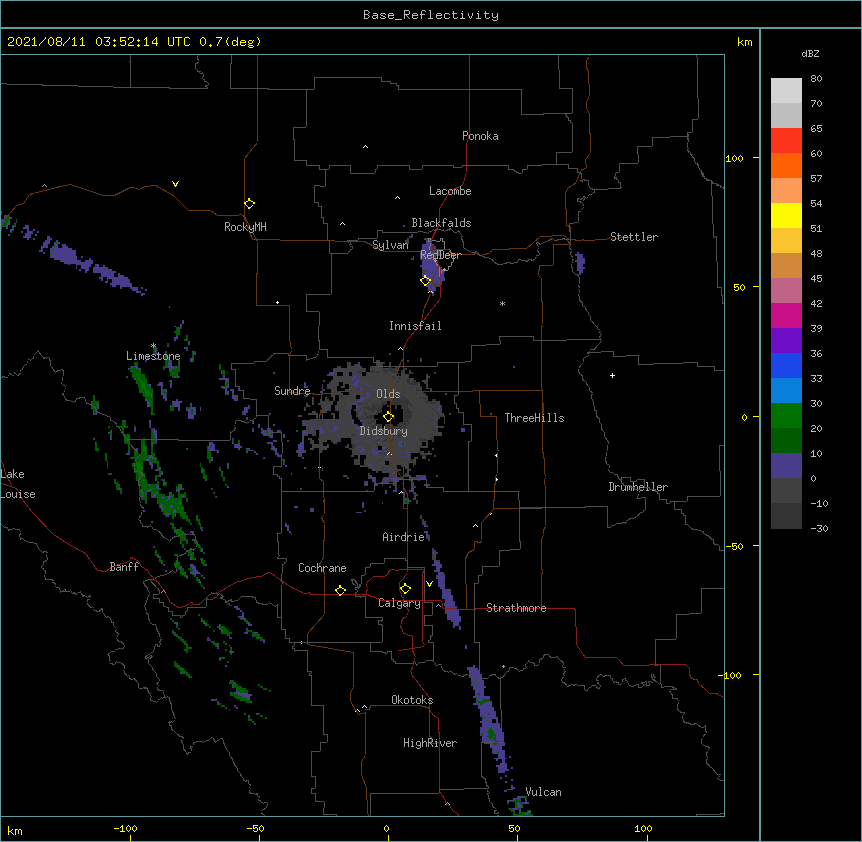Click the km unit label at top right
The height and width of the screenshot is (842, 862).
point(744,42)
